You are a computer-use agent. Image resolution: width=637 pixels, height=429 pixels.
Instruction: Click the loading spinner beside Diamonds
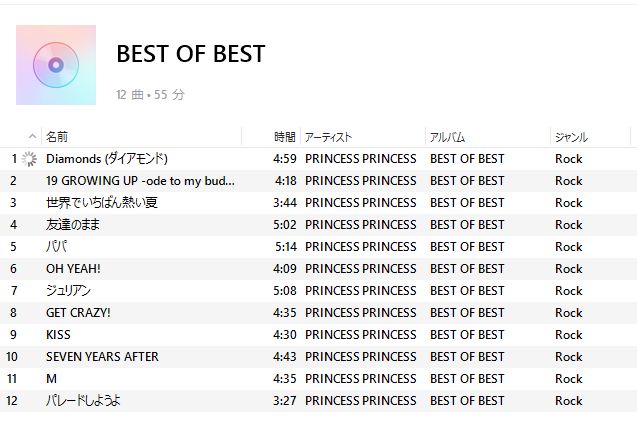point(30,159)
